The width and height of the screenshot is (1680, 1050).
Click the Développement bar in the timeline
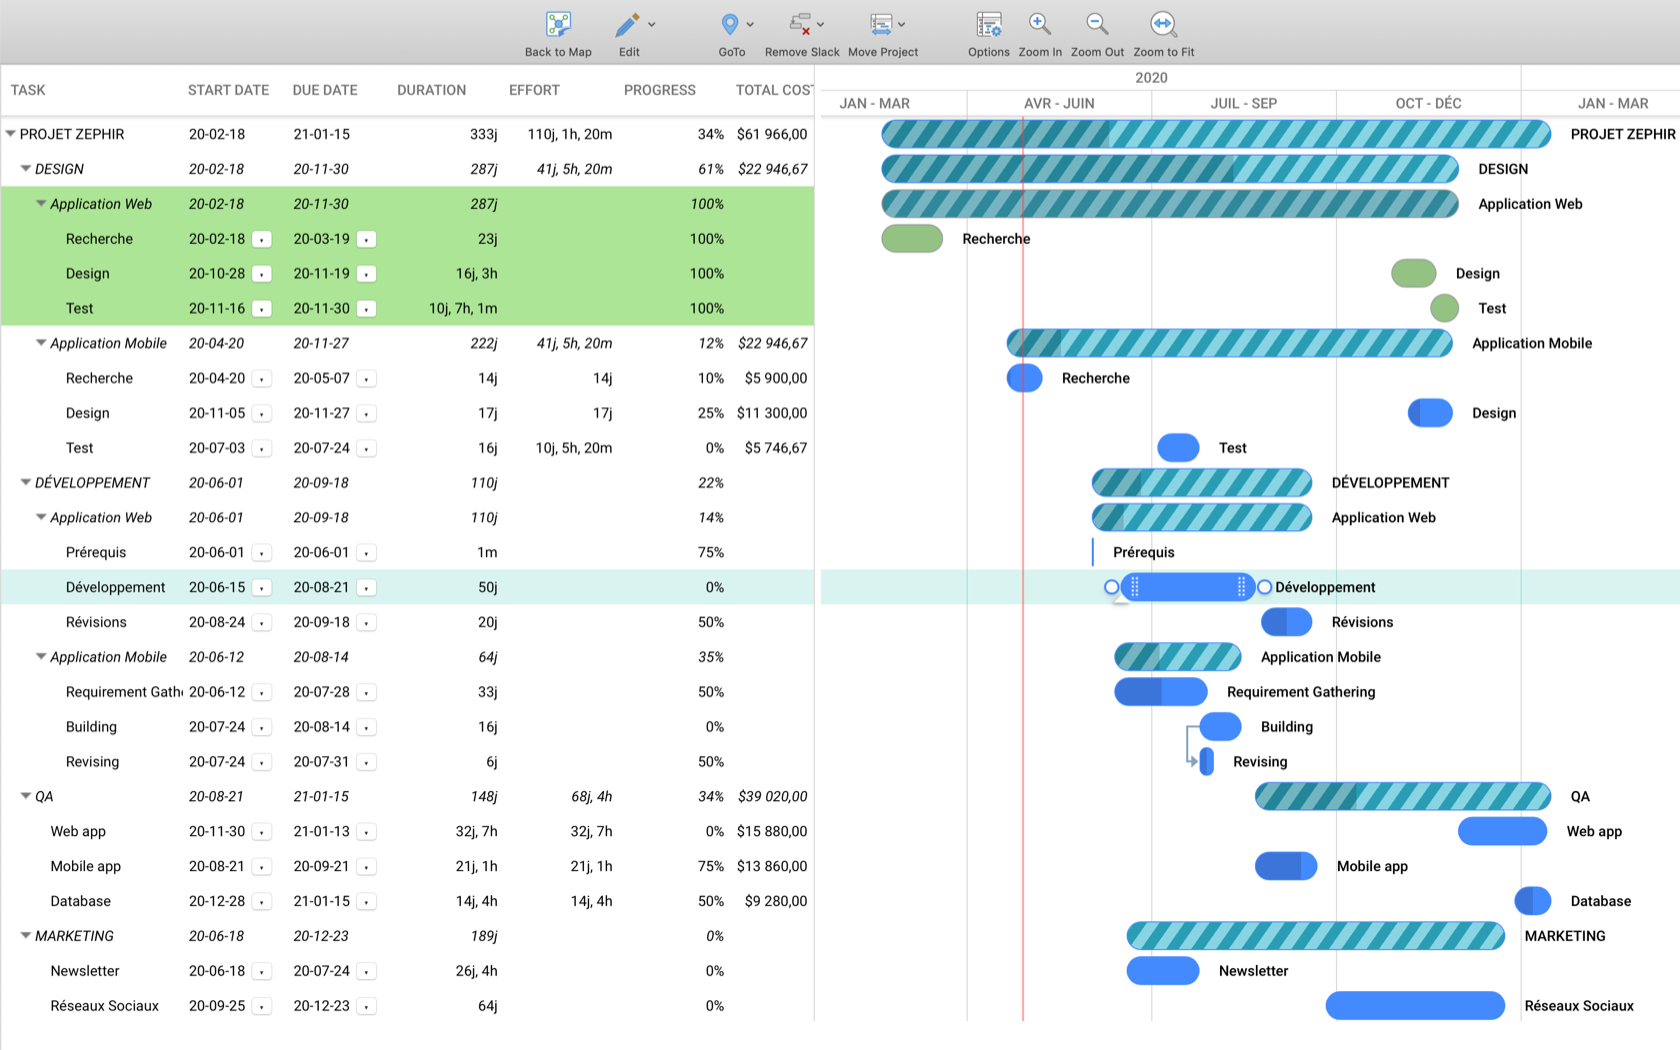click(x=1188, y=587)
